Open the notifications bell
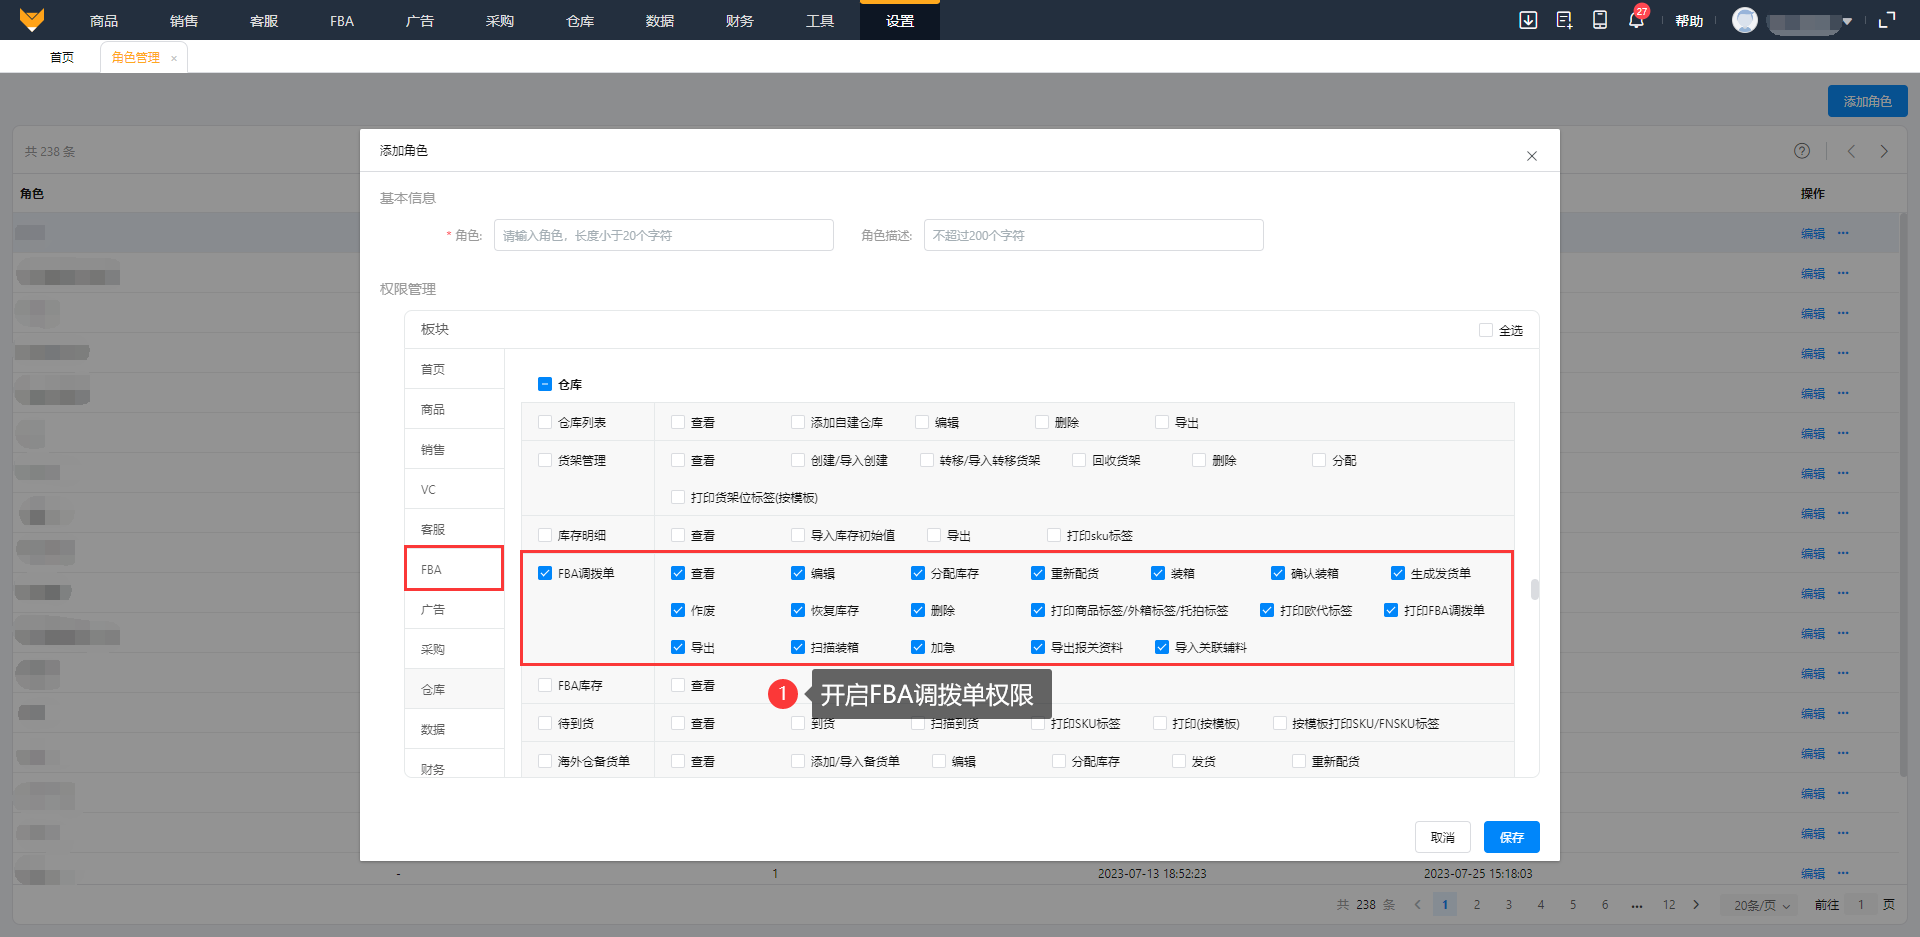The width and height of the screenshot is (1920, 937). (x=1636, y=20)
